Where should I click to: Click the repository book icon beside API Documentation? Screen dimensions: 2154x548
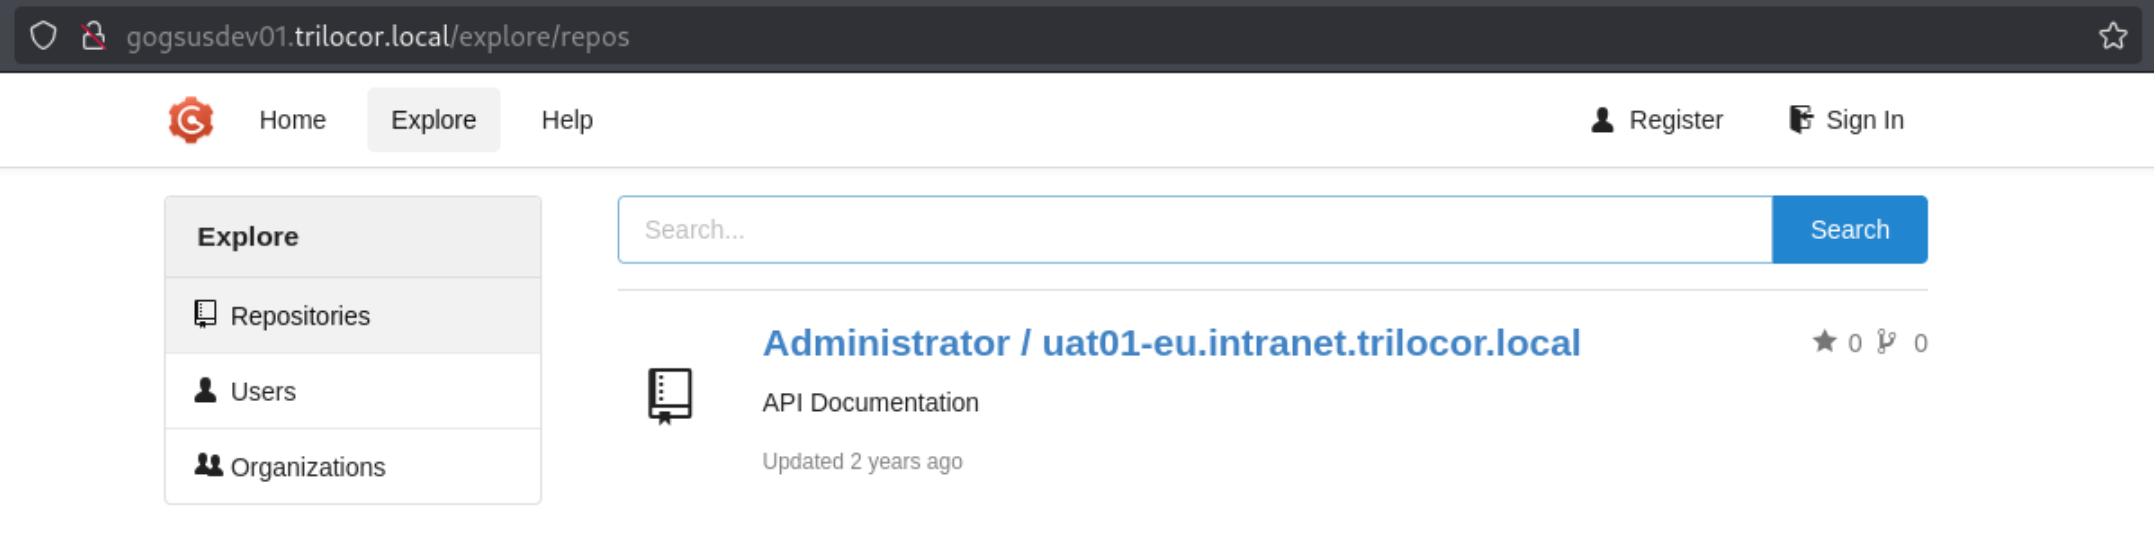click(670, 396)
